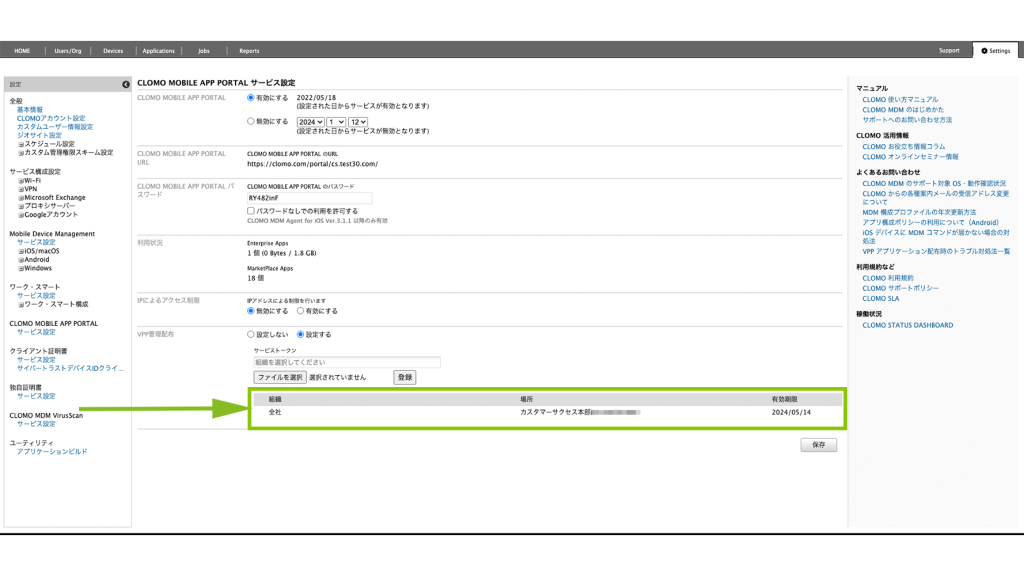
Task: Open the day dropdown showing 12
Action: [x=358, y=122]
